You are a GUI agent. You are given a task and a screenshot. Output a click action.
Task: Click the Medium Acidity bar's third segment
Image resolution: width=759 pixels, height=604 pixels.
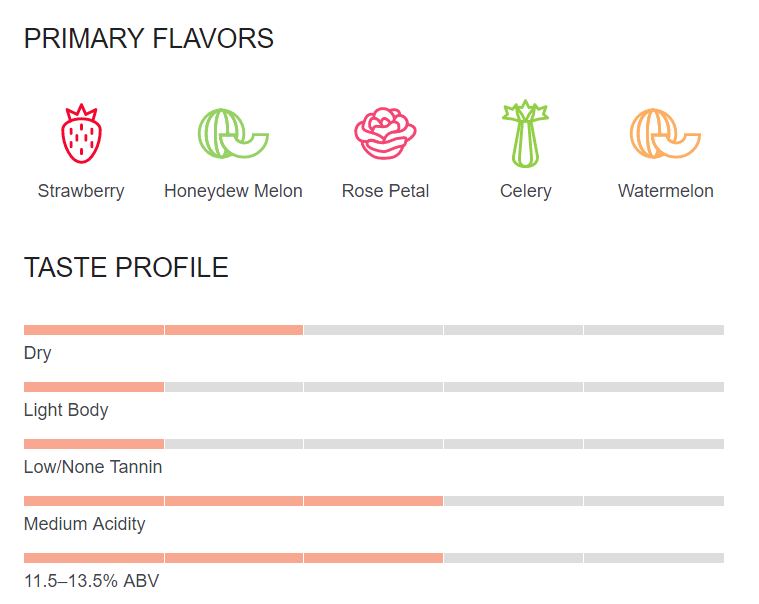[373, 501]
